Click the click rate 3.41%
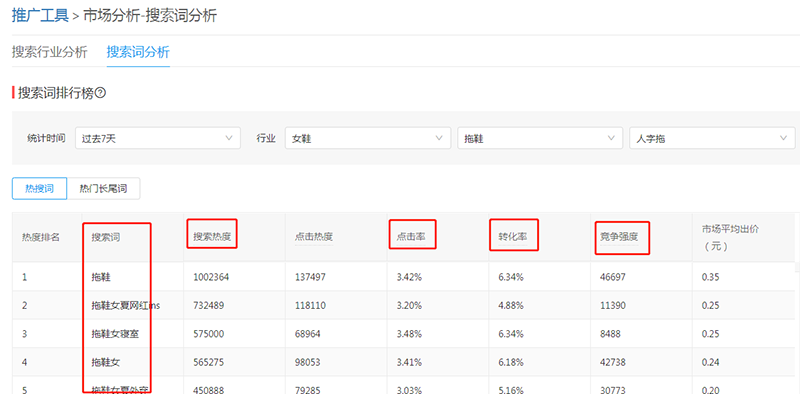Screen dimensions: 800x394 (409, 362)
